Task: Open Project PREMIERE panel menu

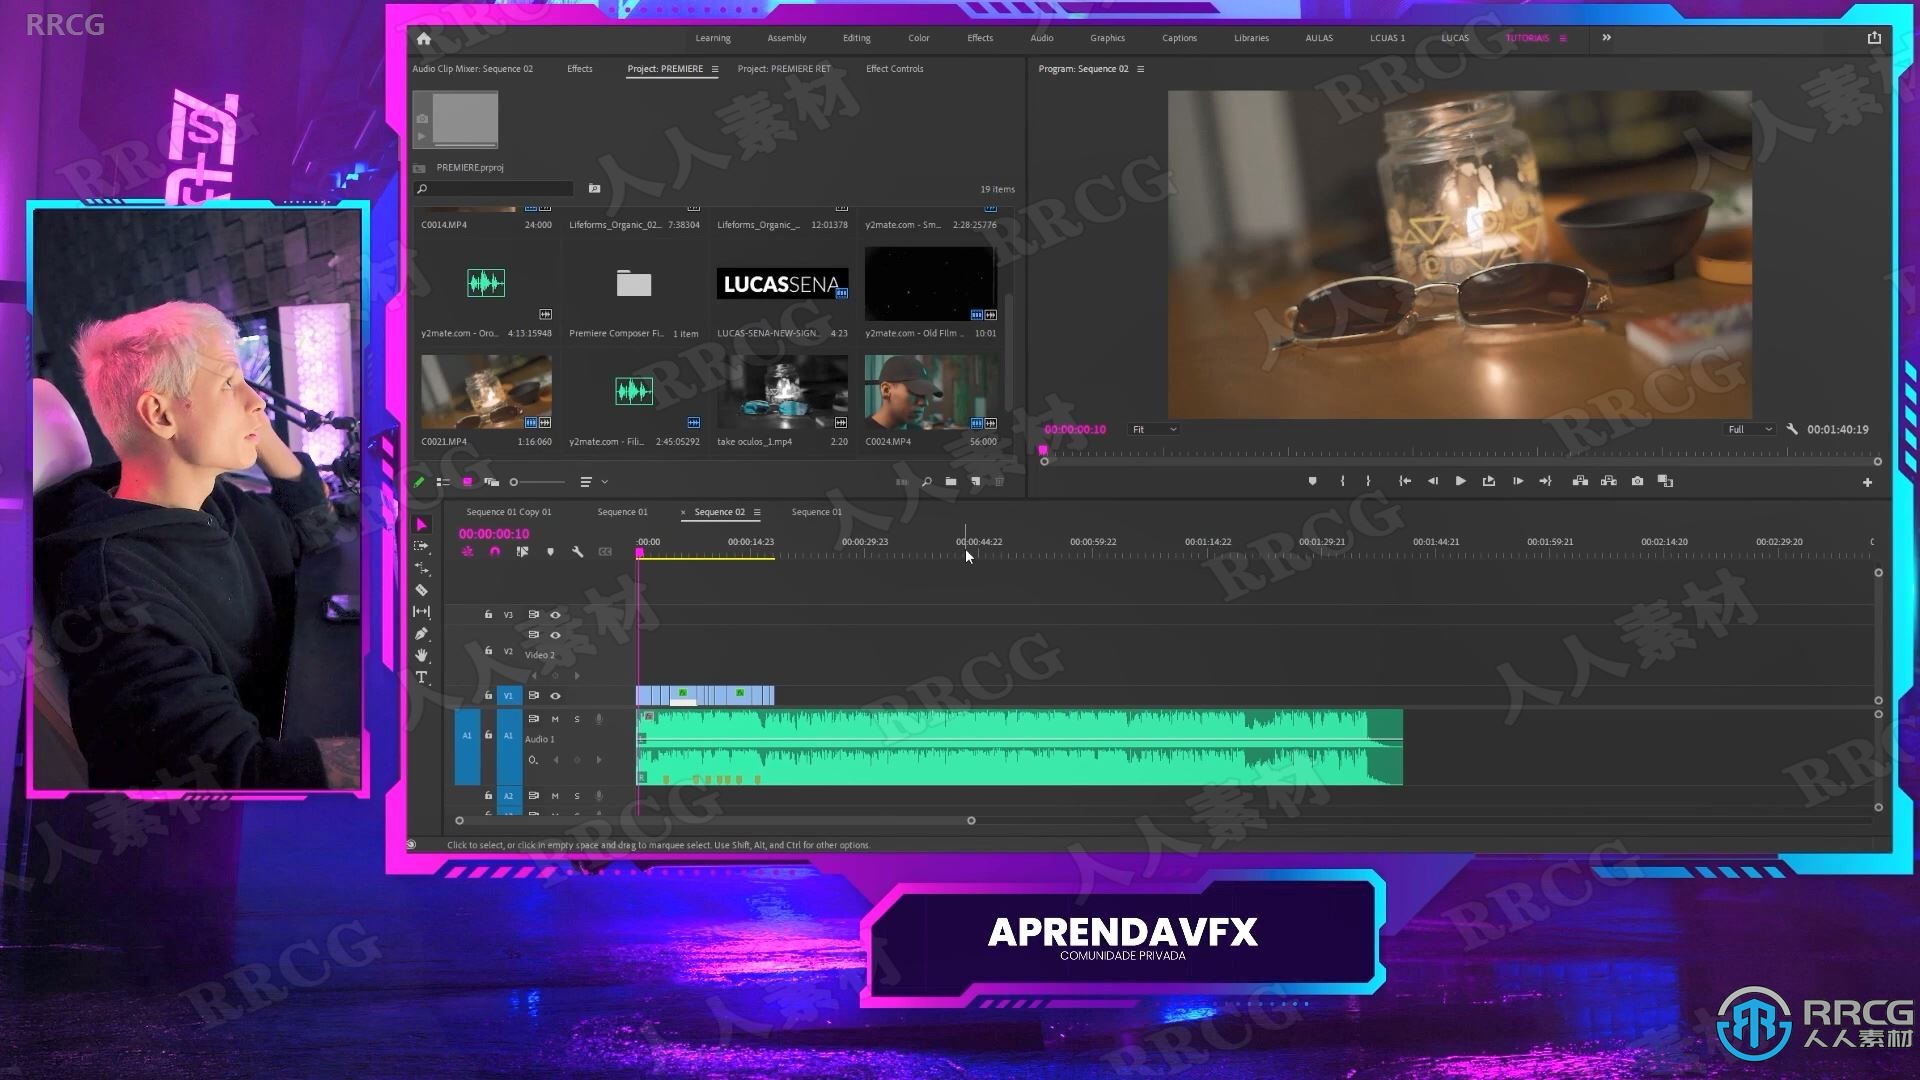Action: [x=714, y=69]
